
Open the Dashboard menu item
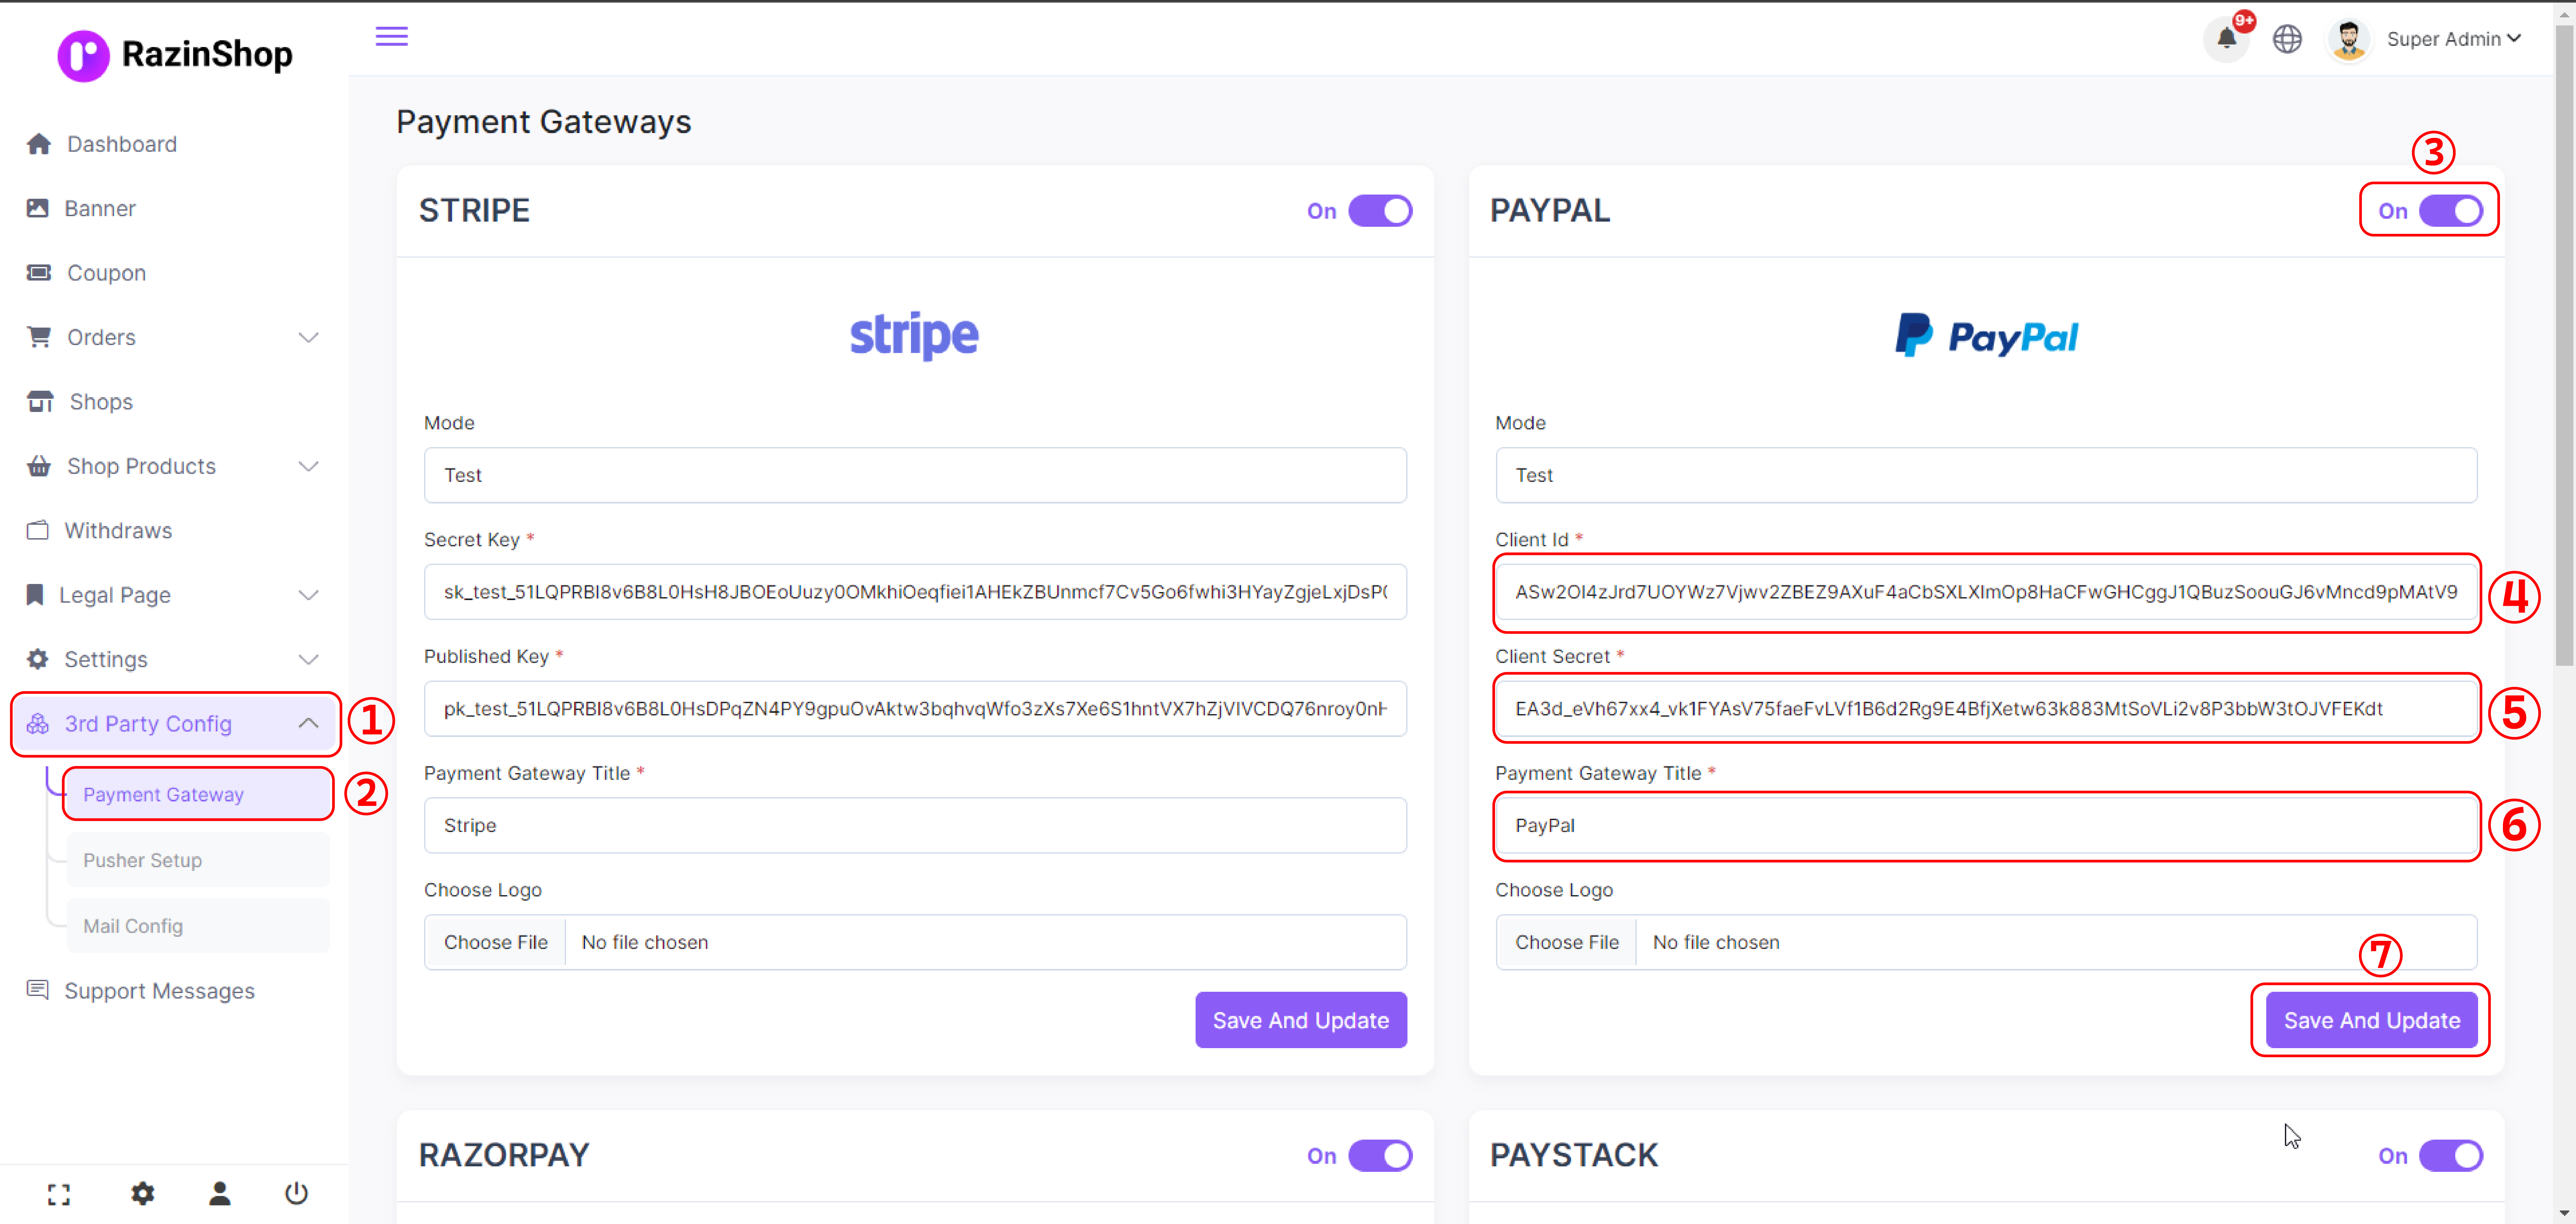click(174, 144)
